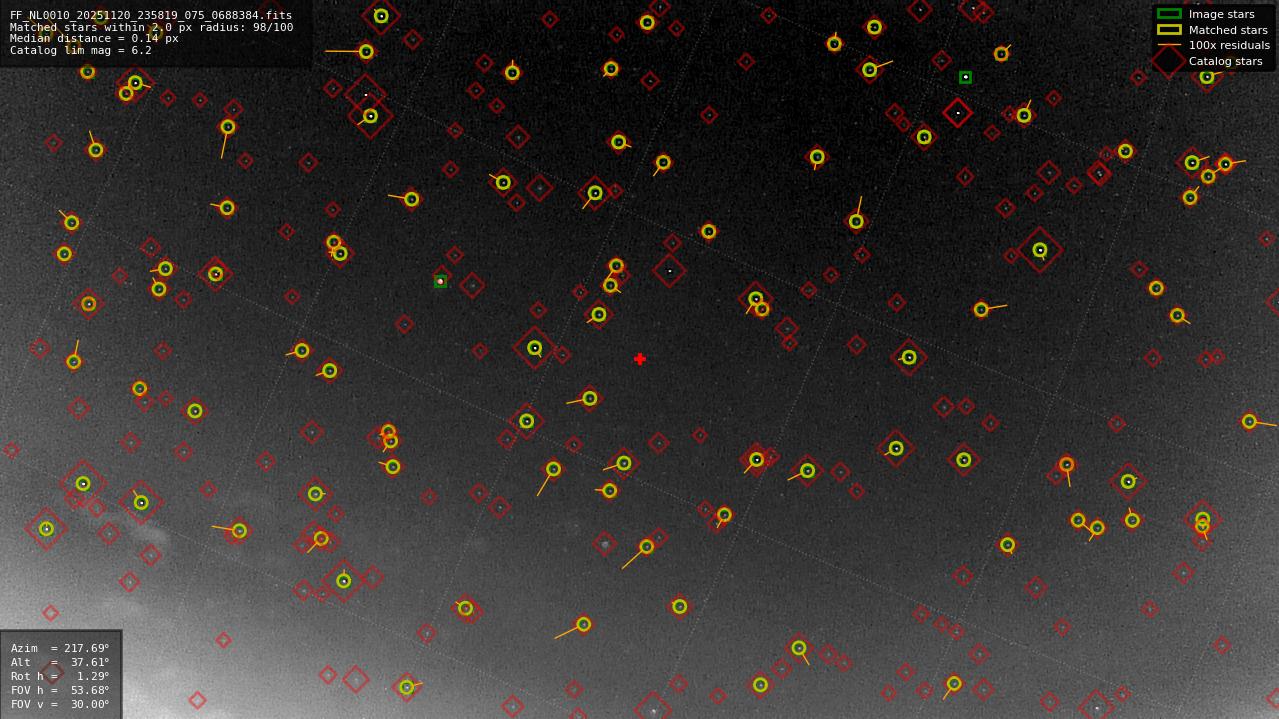
Task: Click the 'FOV h = 53.68°' readout
Action: click(60, 690)
